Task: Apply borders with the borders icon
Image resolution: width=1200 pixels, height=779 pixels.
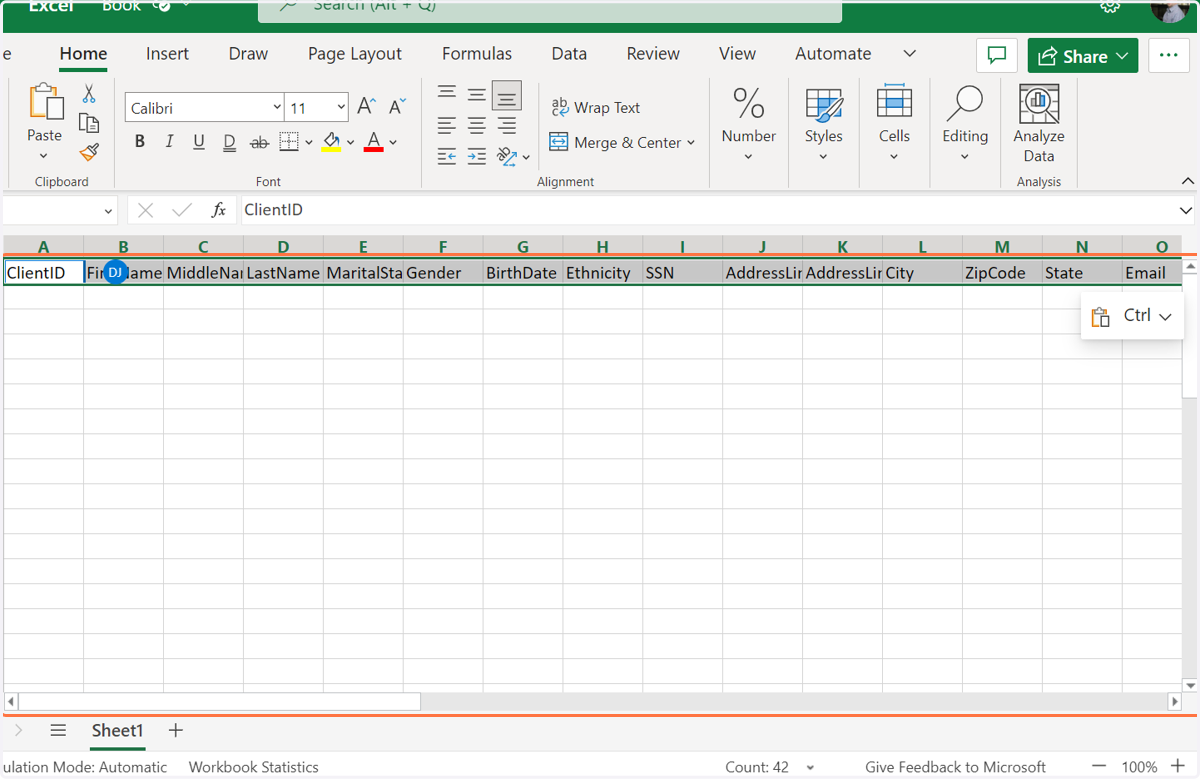Action: [x=289, y=142]
